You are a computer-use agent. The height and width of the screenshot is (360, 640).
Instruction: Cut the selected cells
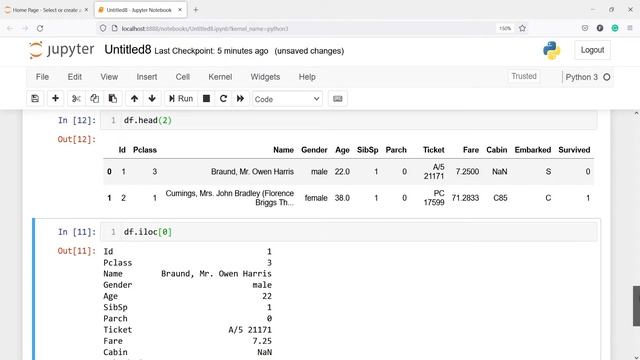76,99
